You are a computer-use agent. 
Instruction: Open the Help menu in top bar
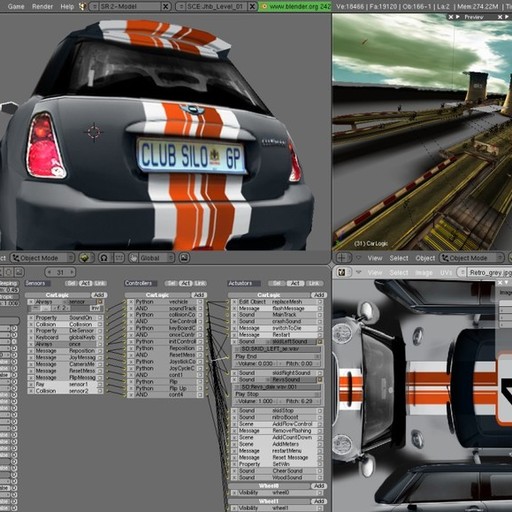click(x=67, y=6)
